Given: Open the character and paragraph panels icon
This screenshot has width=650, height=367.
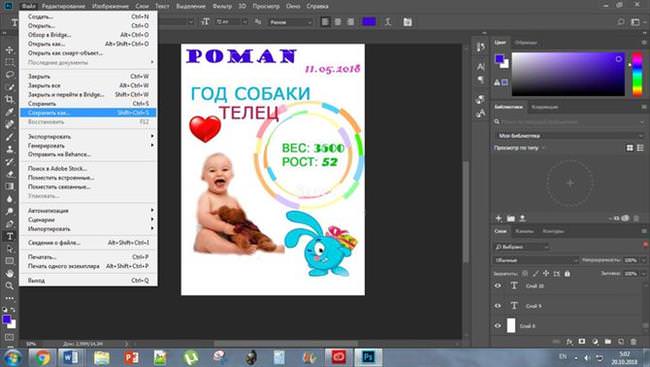Looking at the screenshot, I should tap(407, 22).
